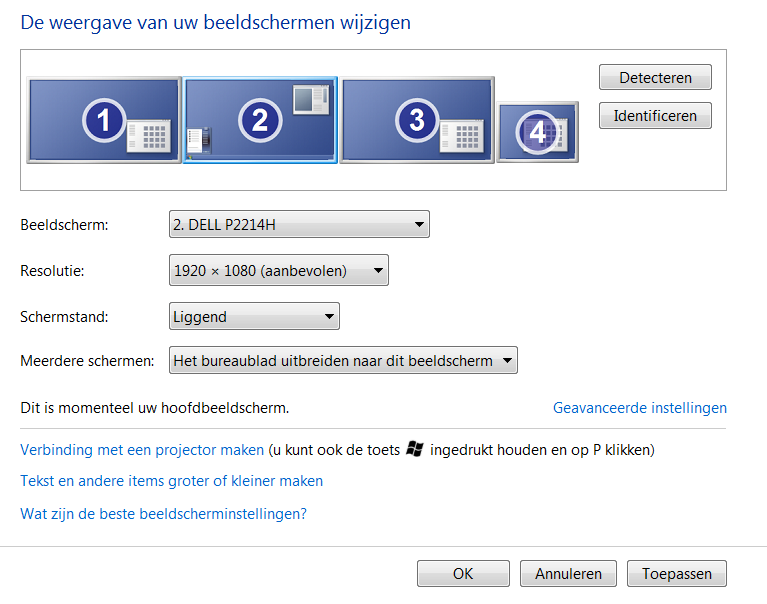Open Tekst en andere items groter link
Viewport: 767px width, 604px height.
click(171, 481)
